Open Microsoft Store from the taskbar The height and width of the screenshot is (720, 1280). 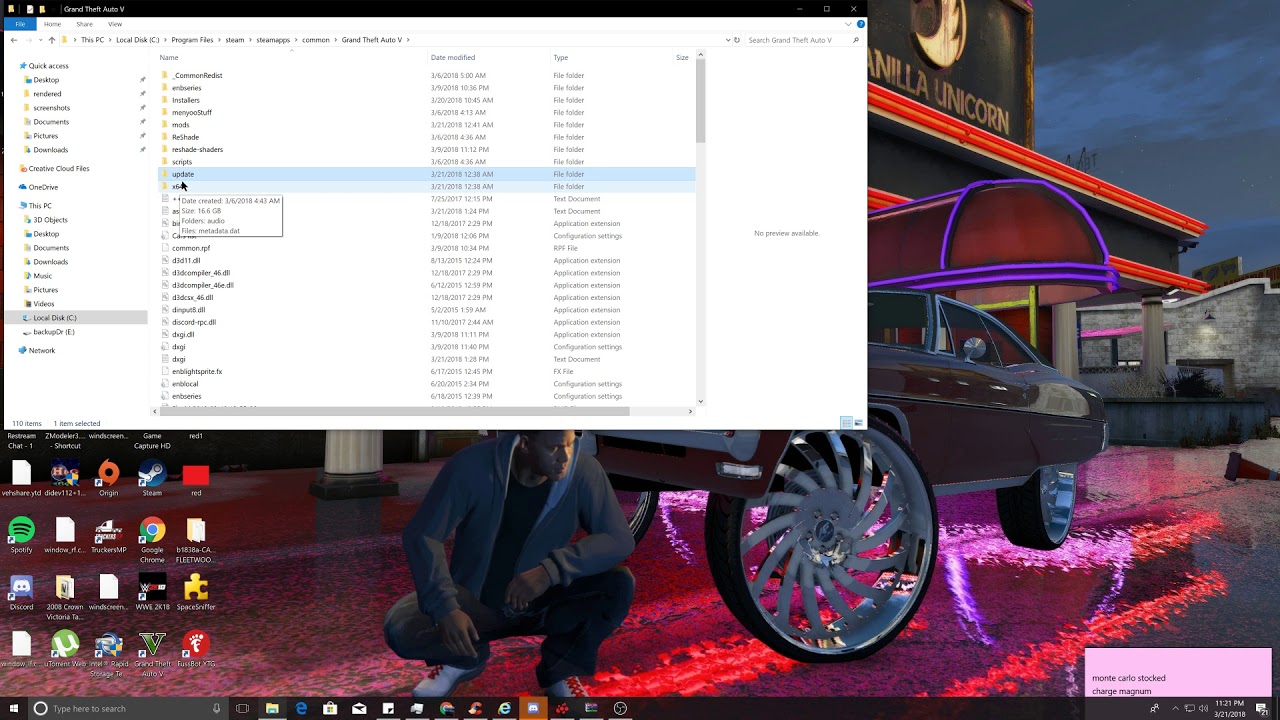point(330,708)
